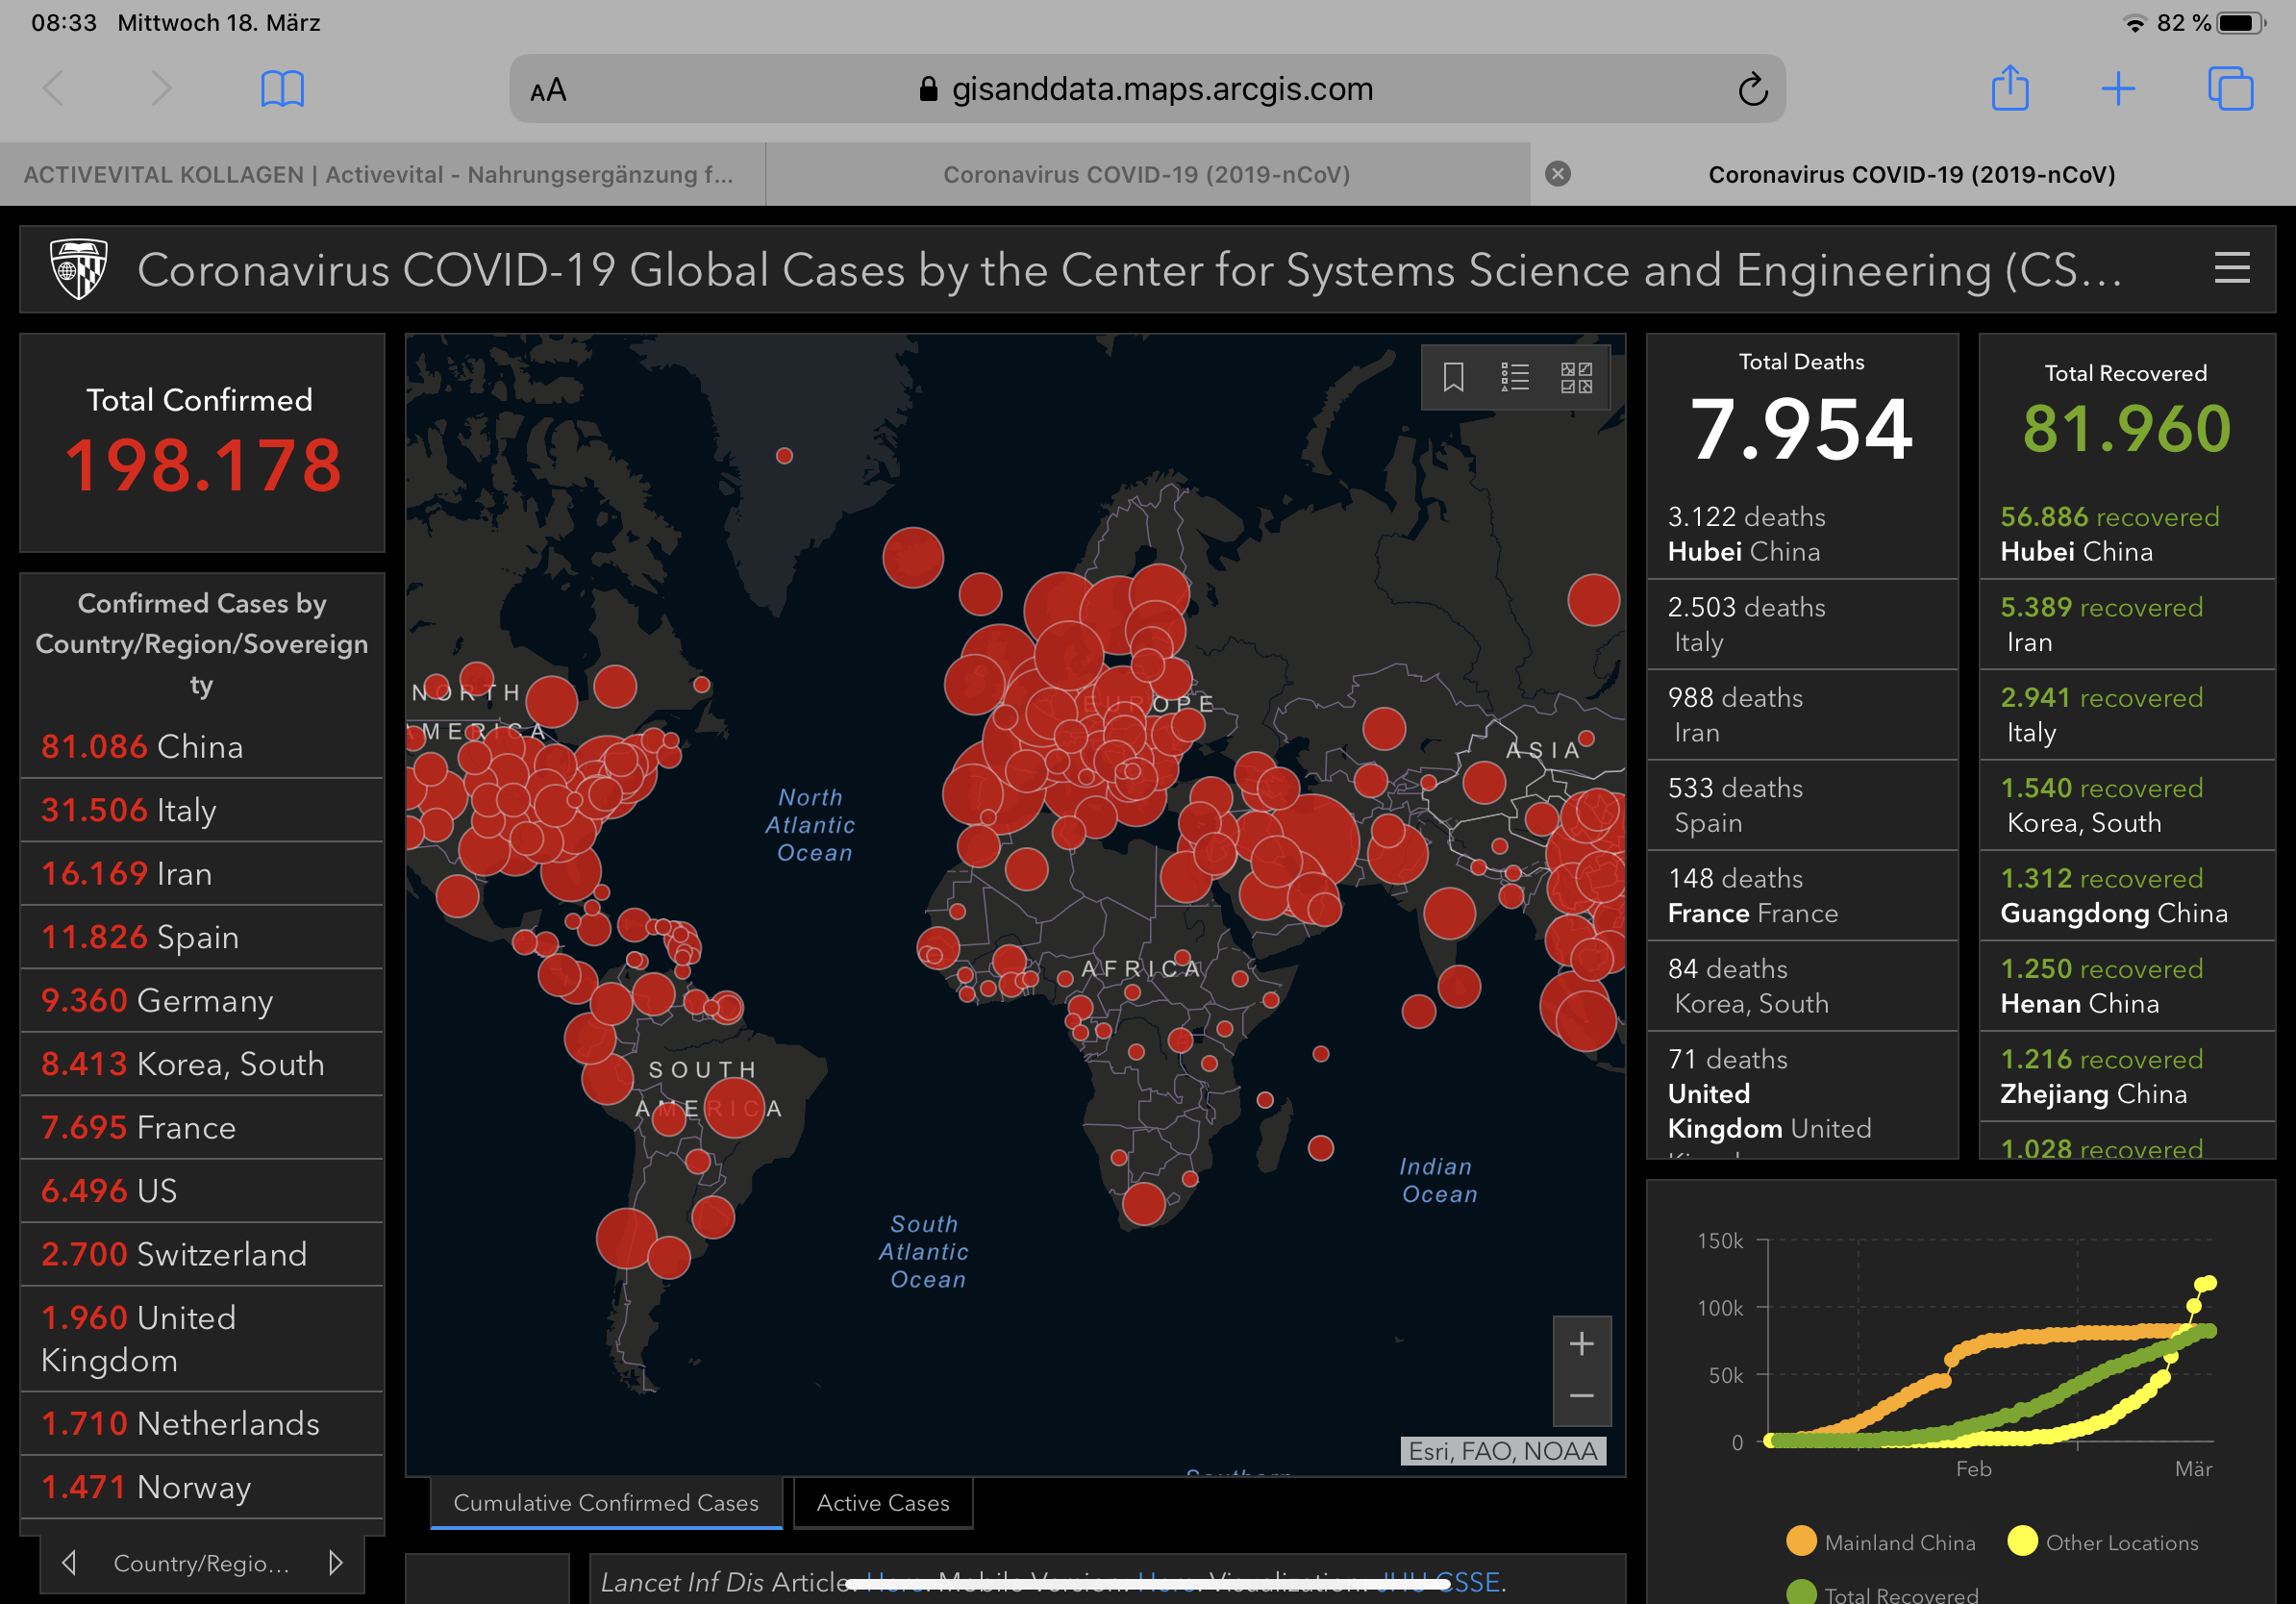Open the JHU CSSE link
The image size is (2296, 1604).
click(x=1438, y=1582)
